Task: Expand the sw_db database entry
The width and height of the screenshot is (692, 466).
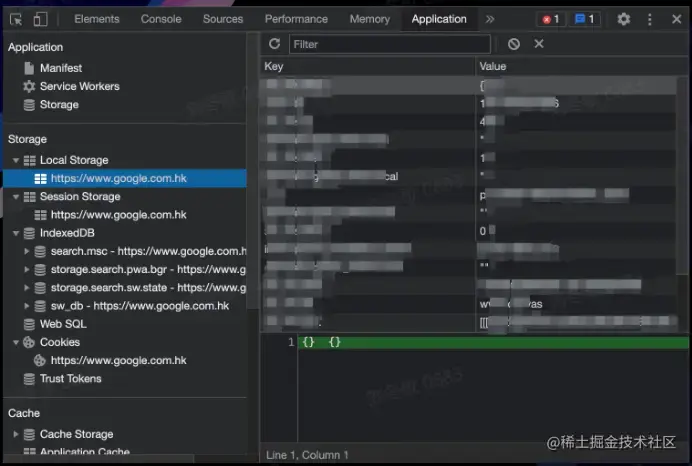Action: point(26,306)
